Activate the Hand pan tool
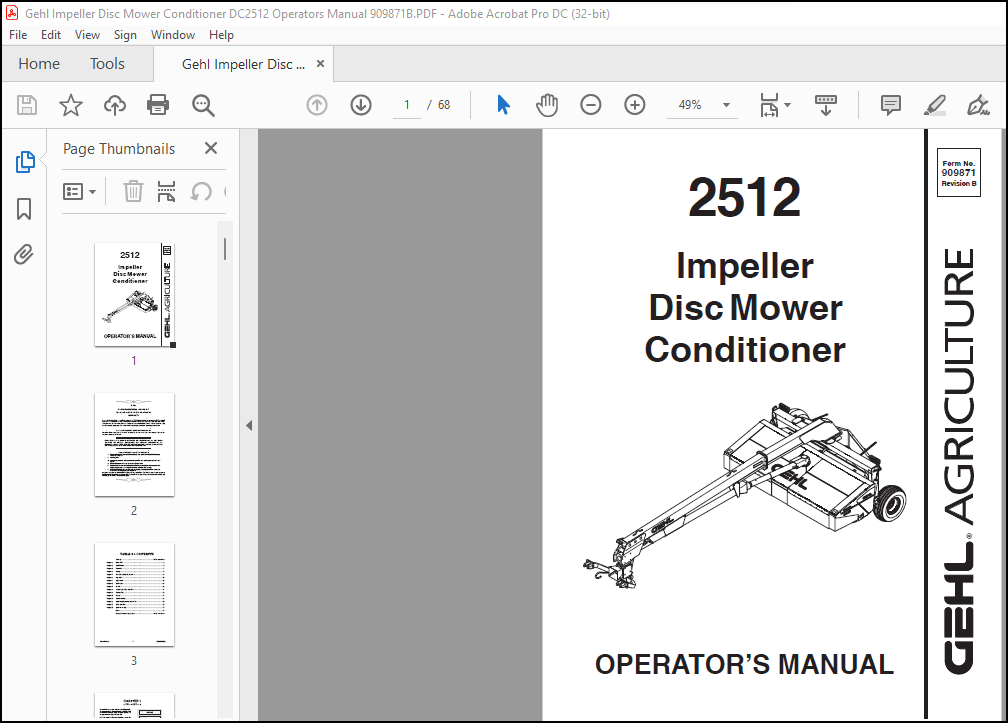 (x=546, y=105)
